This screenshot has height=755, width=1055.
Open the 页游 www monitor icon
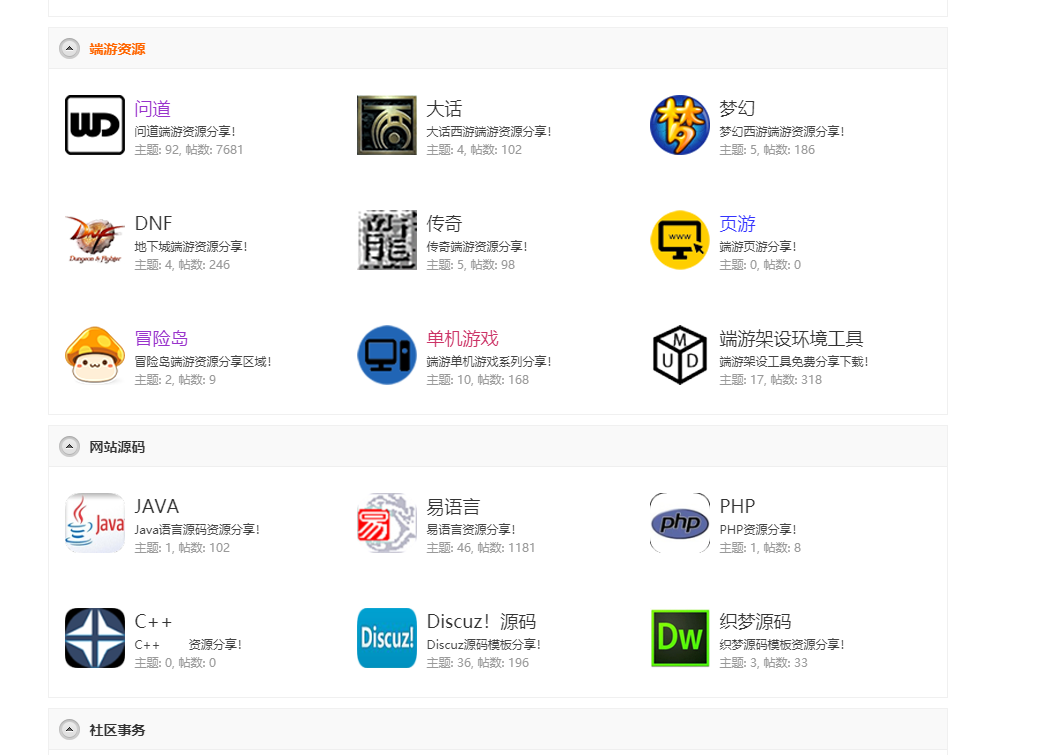tap(680, 240)
